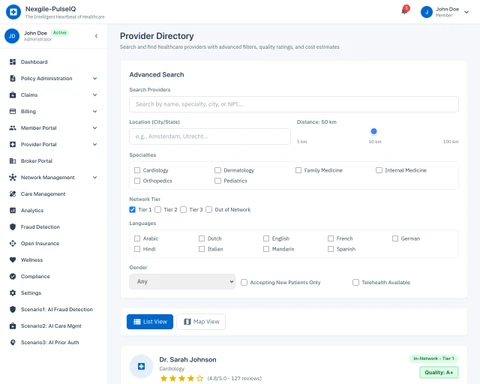
Task: Click the Analytics chart icon
Action: point(13,210)
